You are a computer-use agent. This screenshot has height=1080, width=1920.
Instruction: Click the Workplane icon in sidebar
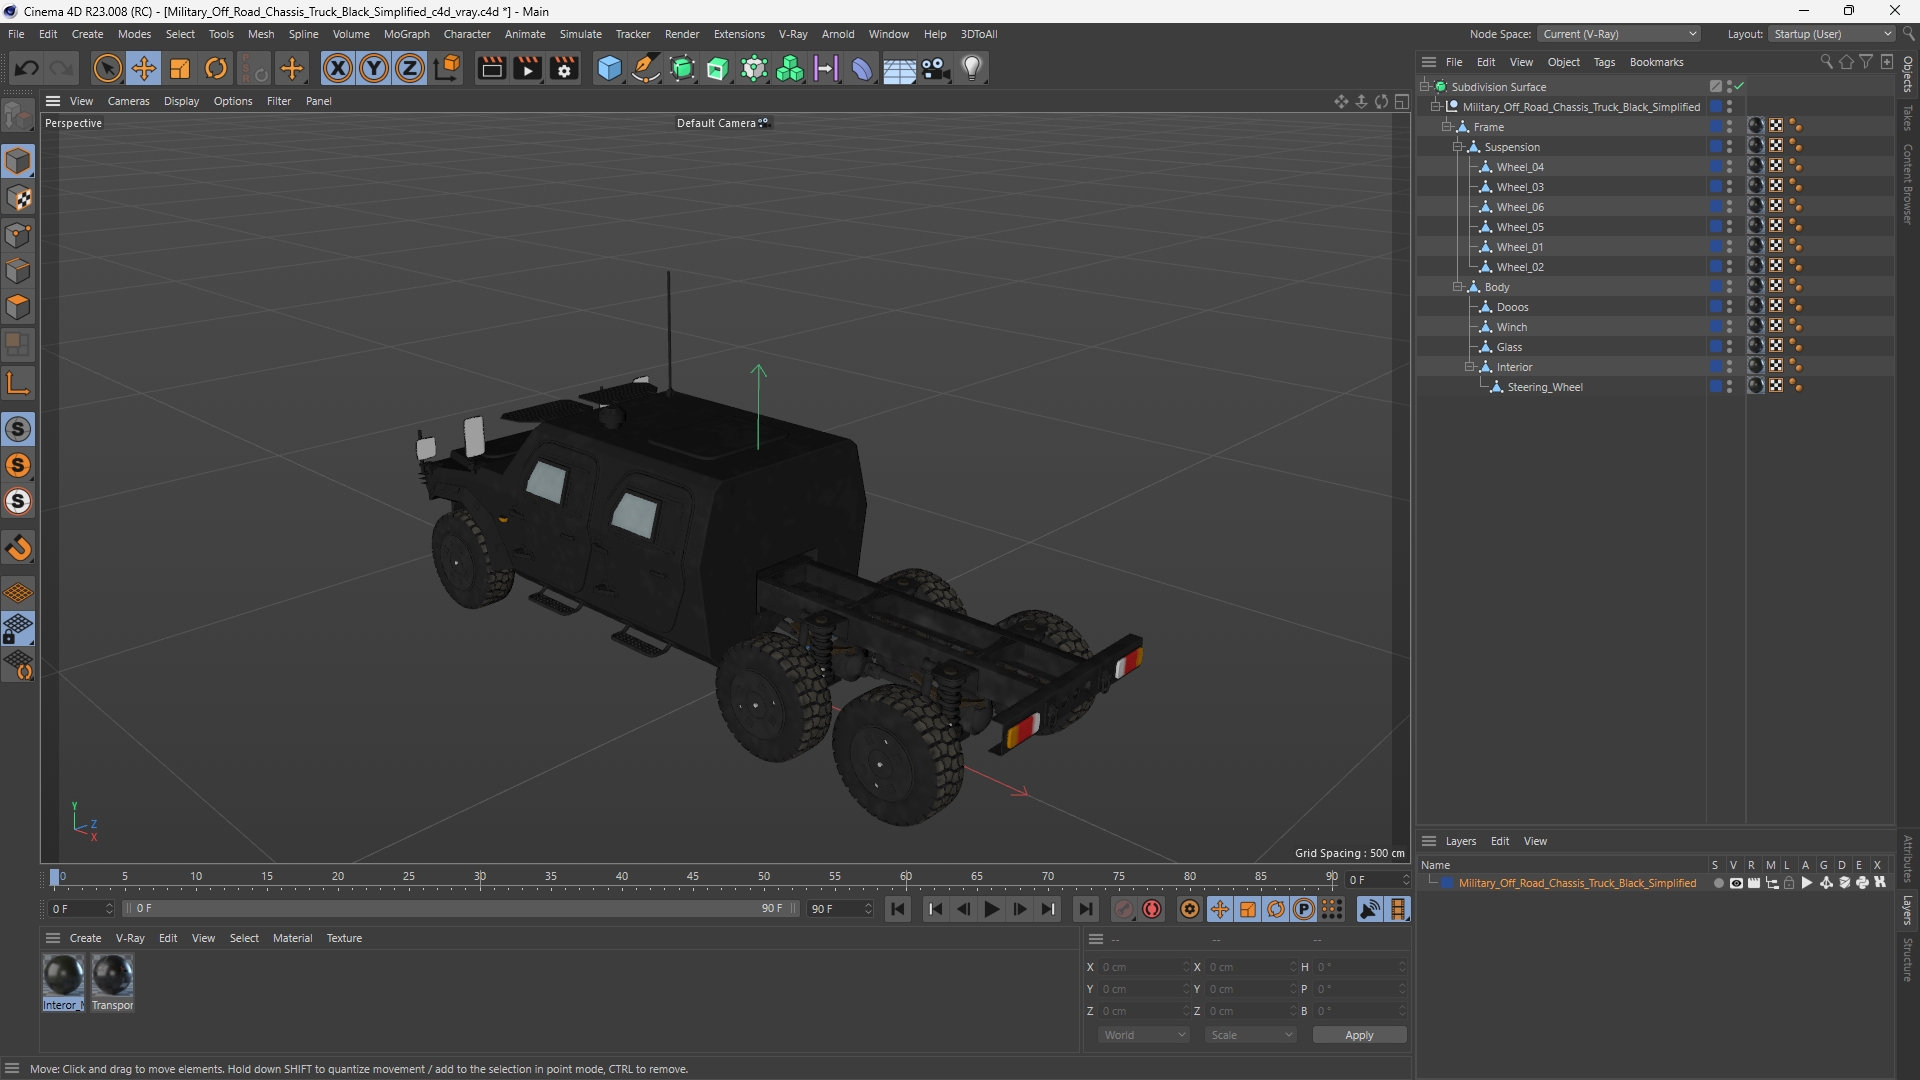[x=18, y=593]
